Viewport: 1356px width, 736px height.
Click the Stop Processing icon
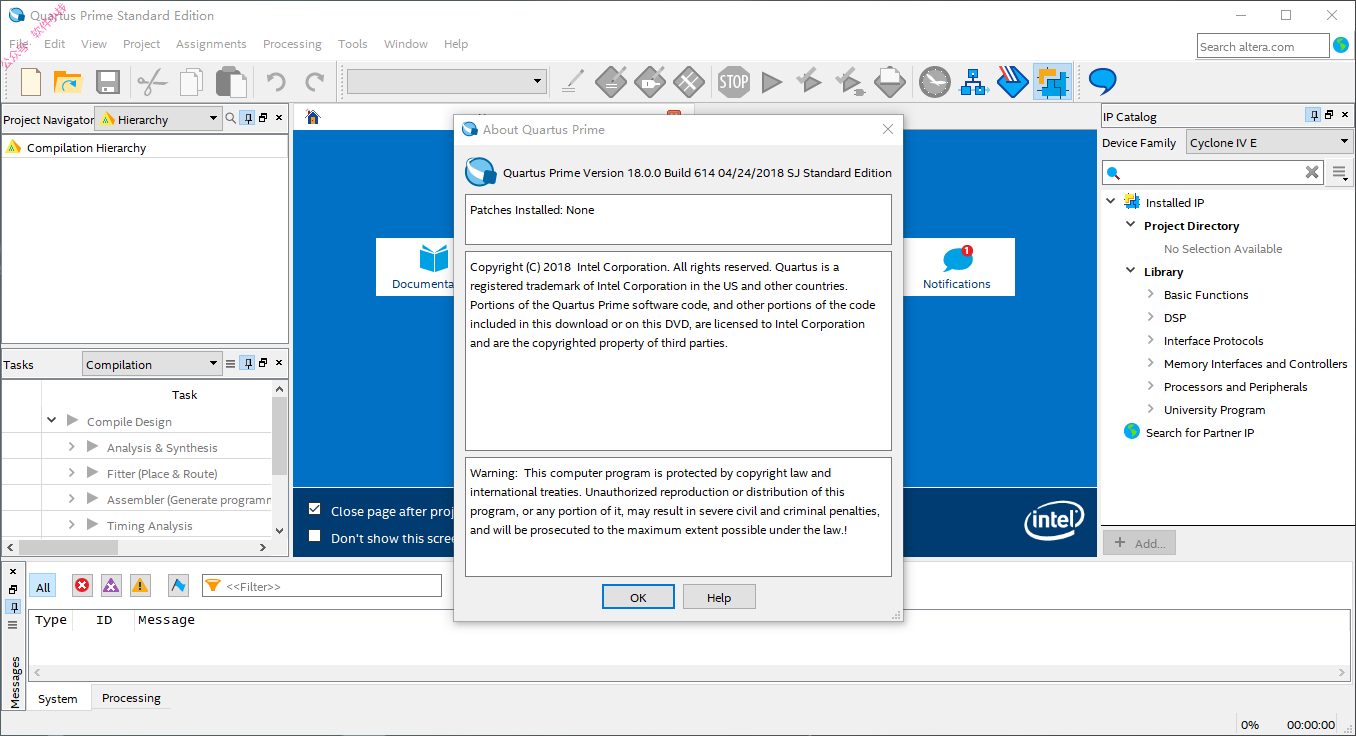tap(733, 82)
